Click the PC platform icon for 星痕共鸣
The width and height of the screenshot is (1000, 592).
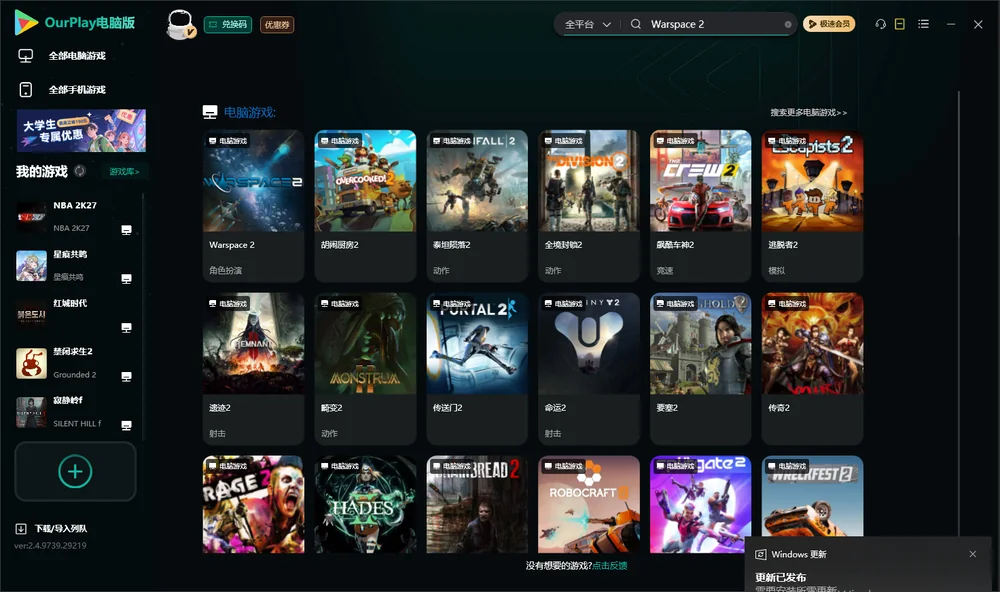tap(126, 279)
